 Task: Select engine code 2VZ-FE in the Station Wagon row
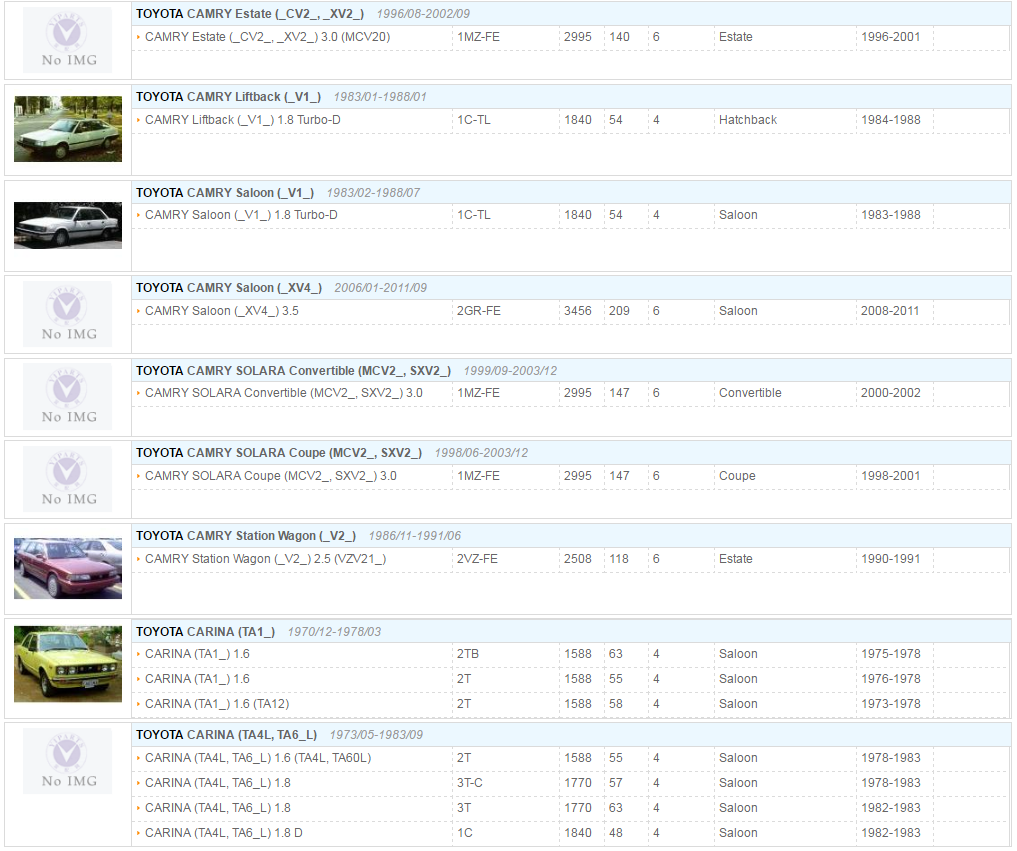(477, 558)
